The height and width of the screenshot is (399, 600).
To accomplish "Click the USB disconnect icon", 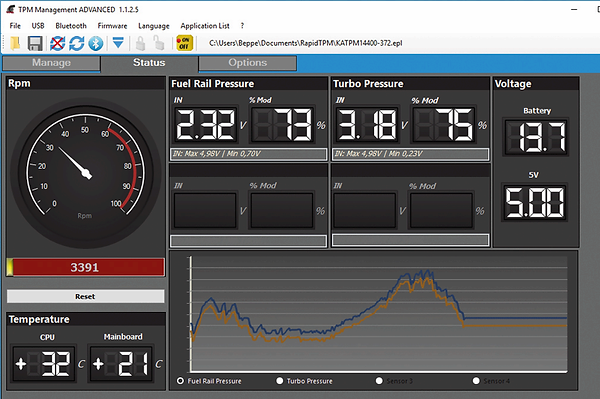I will pos(57,43).
